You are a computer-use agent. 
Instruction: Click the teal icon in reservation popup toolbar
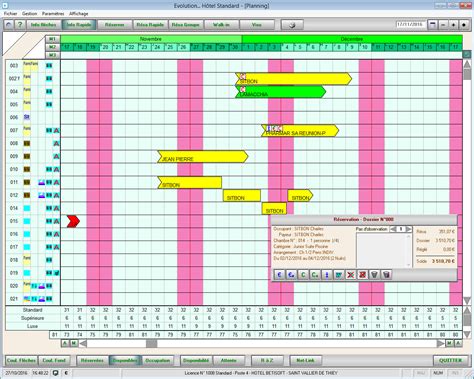[x=339, y=275]
